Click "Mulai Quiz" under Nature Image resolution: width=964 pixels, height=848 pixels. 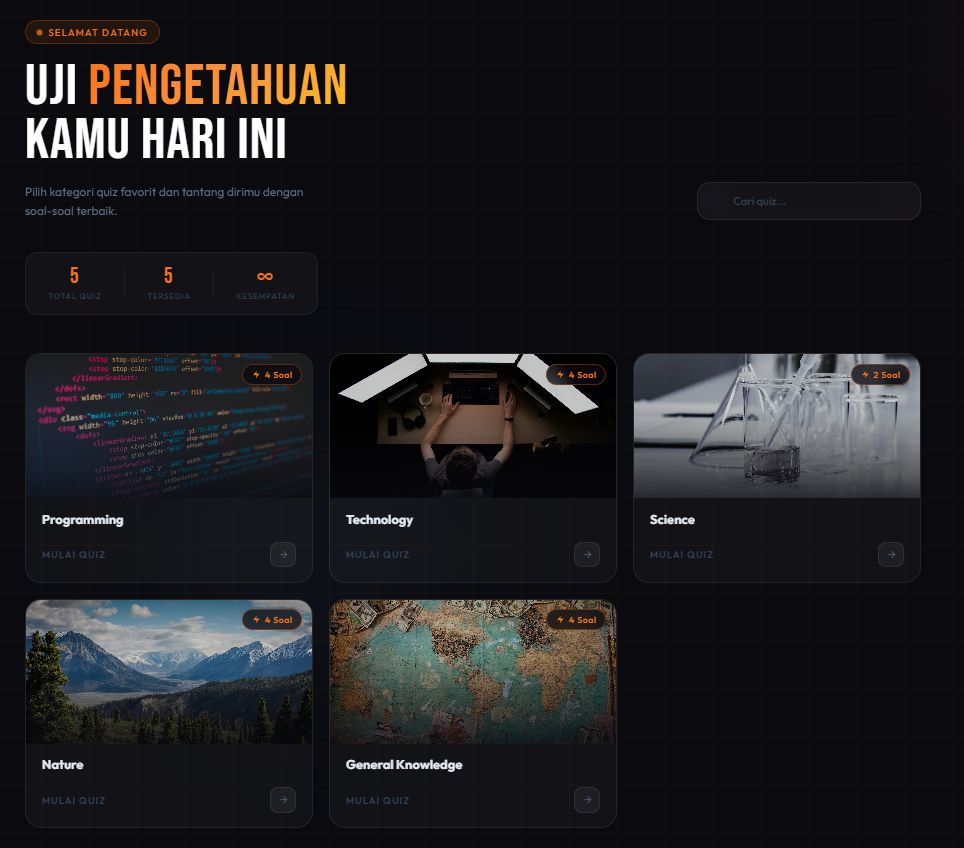click(x=73, y=801)
